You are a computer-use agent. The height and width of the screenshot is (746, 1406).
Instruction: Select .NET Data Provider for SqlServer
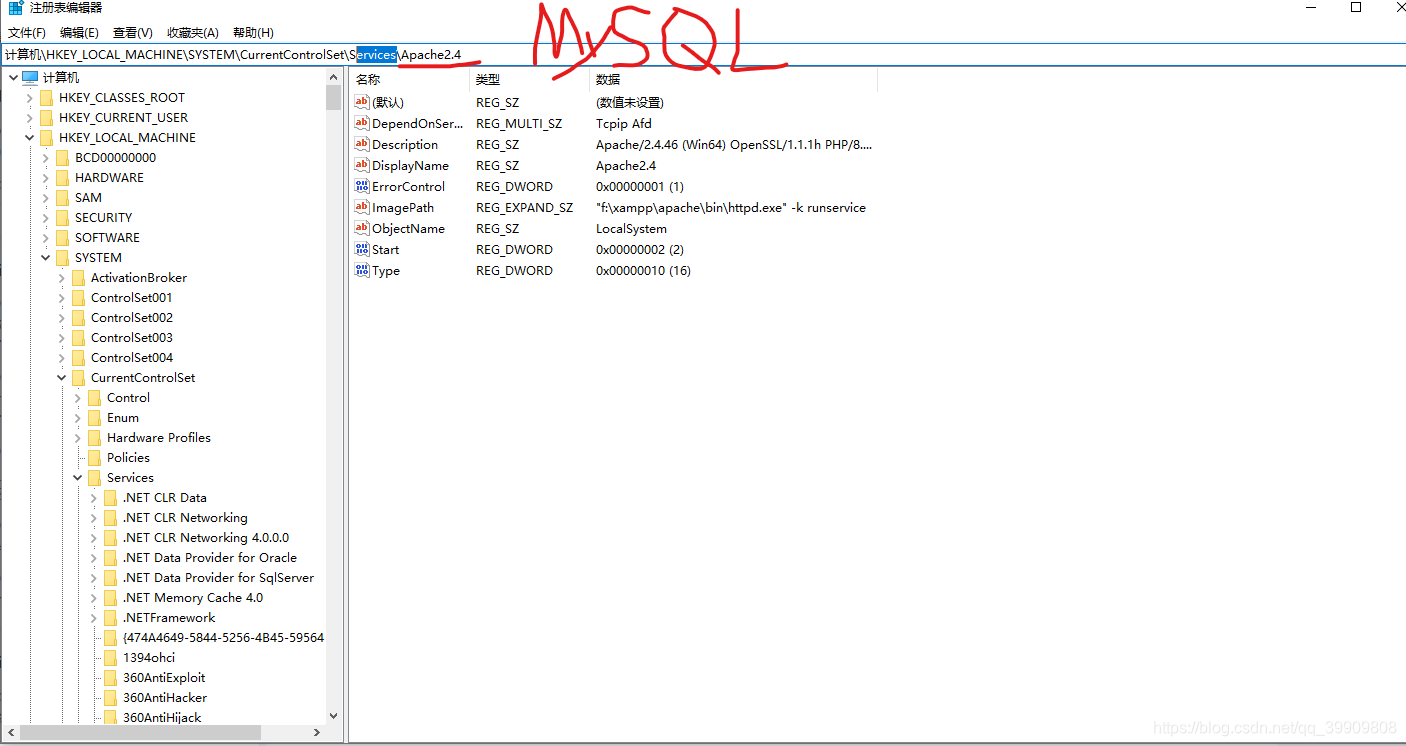(218, 577)
